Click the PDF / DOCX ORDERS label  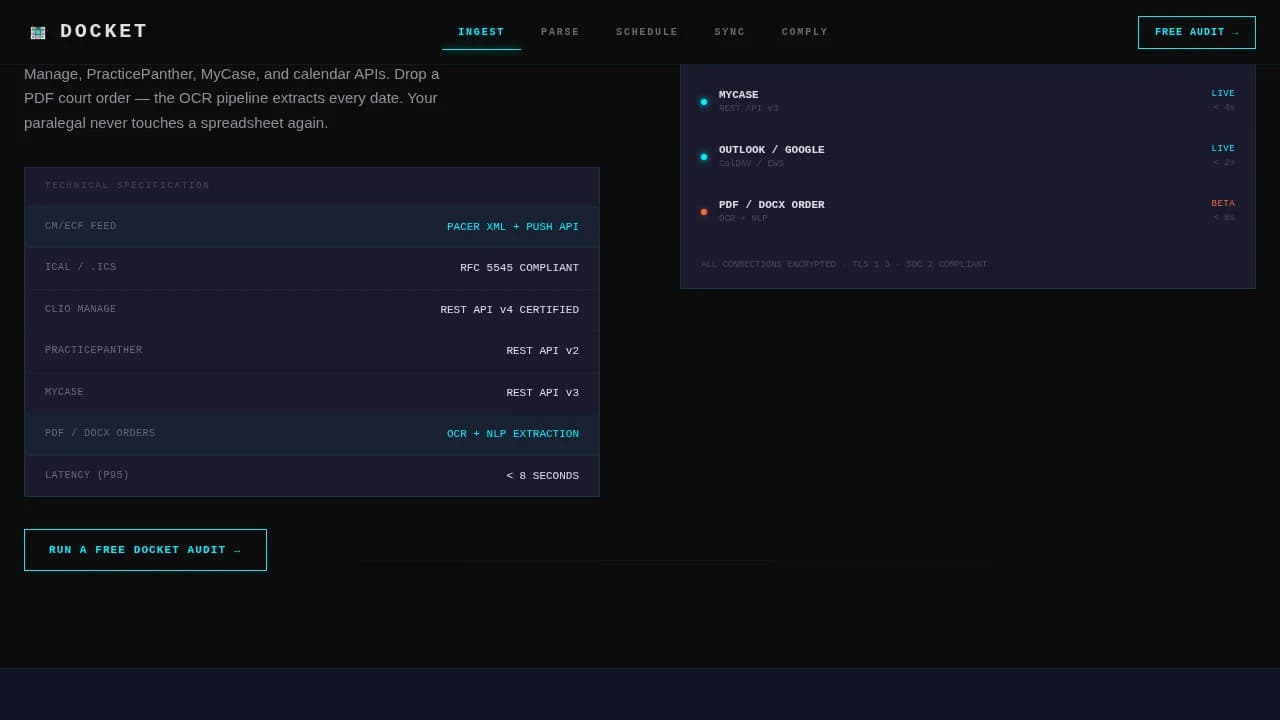100,434
